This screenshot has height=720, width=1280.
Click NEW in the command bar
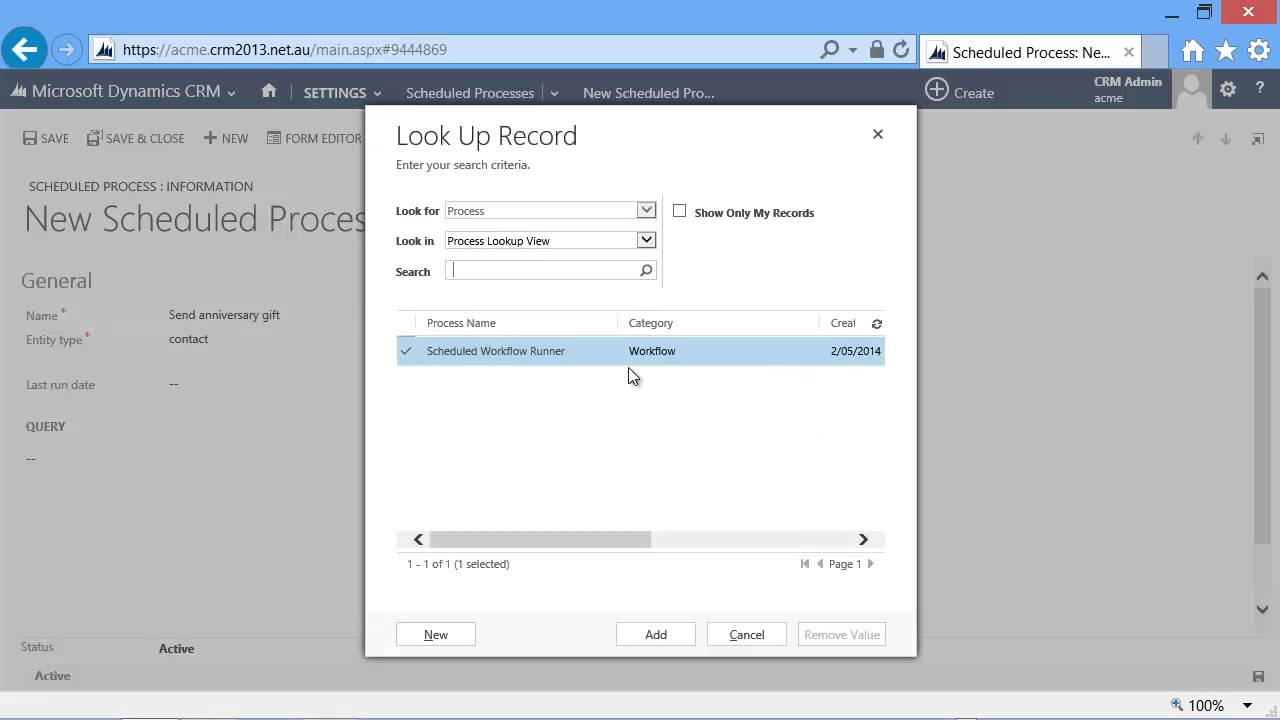(226, 138)
